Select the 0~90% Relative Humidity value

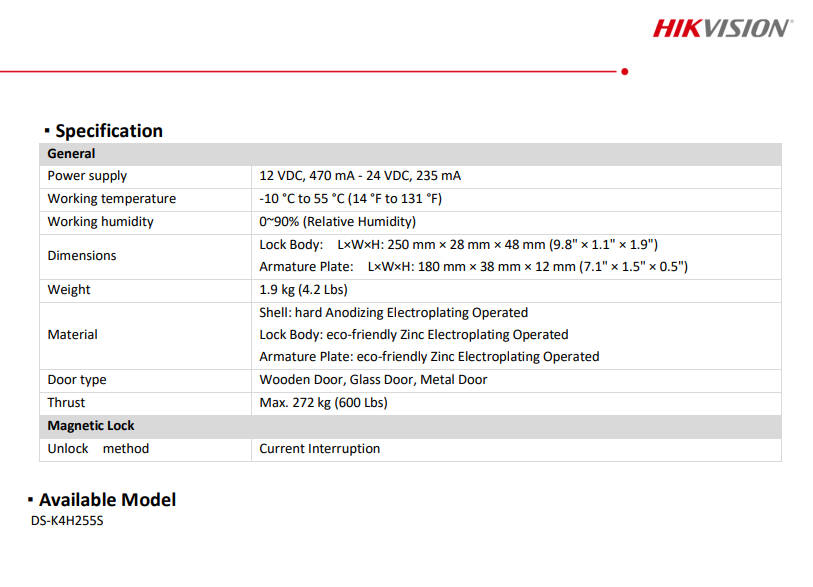pyautogui.click(x=337, y=222)
